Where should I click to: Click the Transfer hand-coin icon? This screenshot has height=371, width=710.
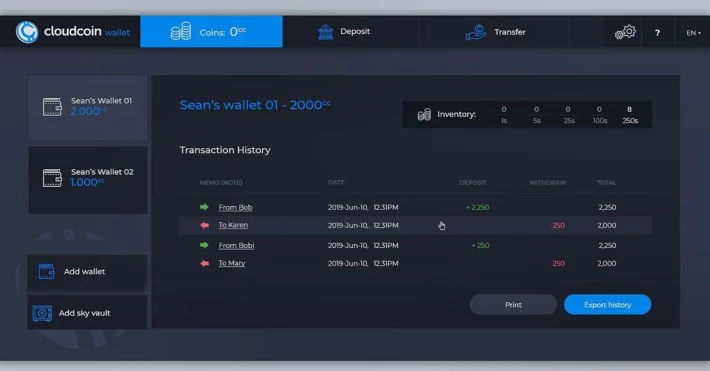(x=475, y=32)
